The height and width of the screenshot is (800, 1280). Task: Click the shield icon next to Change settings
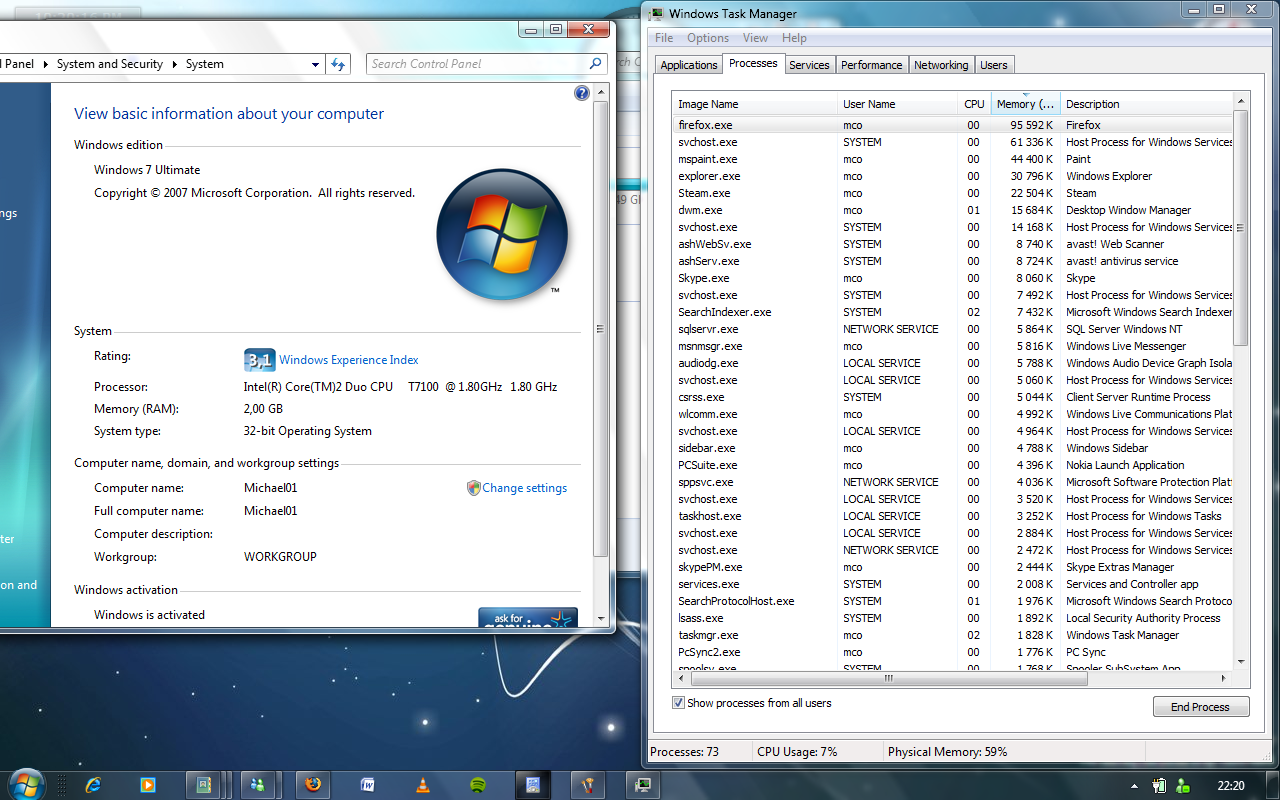pos(474,488)
